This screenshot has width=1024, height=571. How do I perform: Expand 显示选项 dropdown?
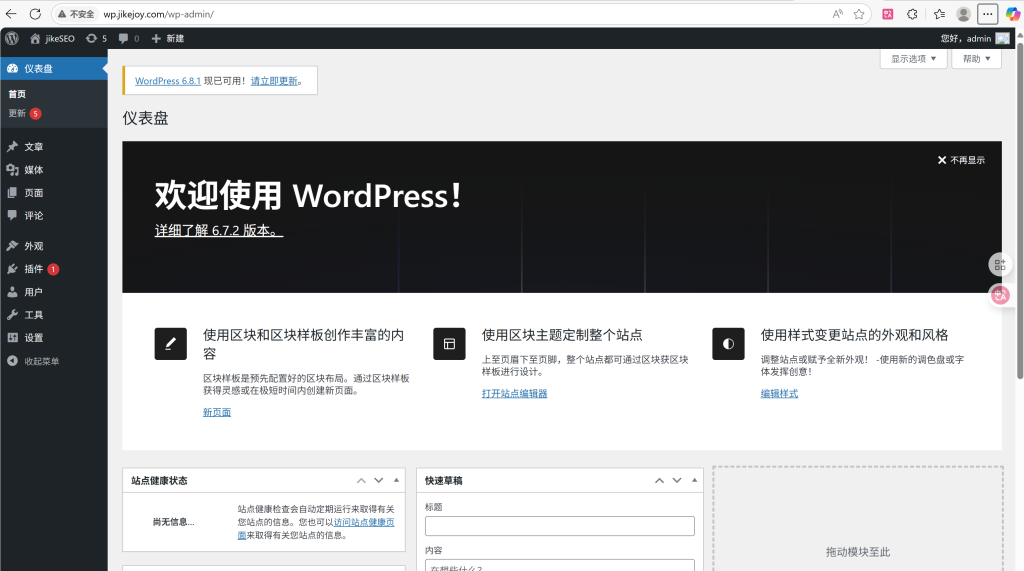point(914,59)
